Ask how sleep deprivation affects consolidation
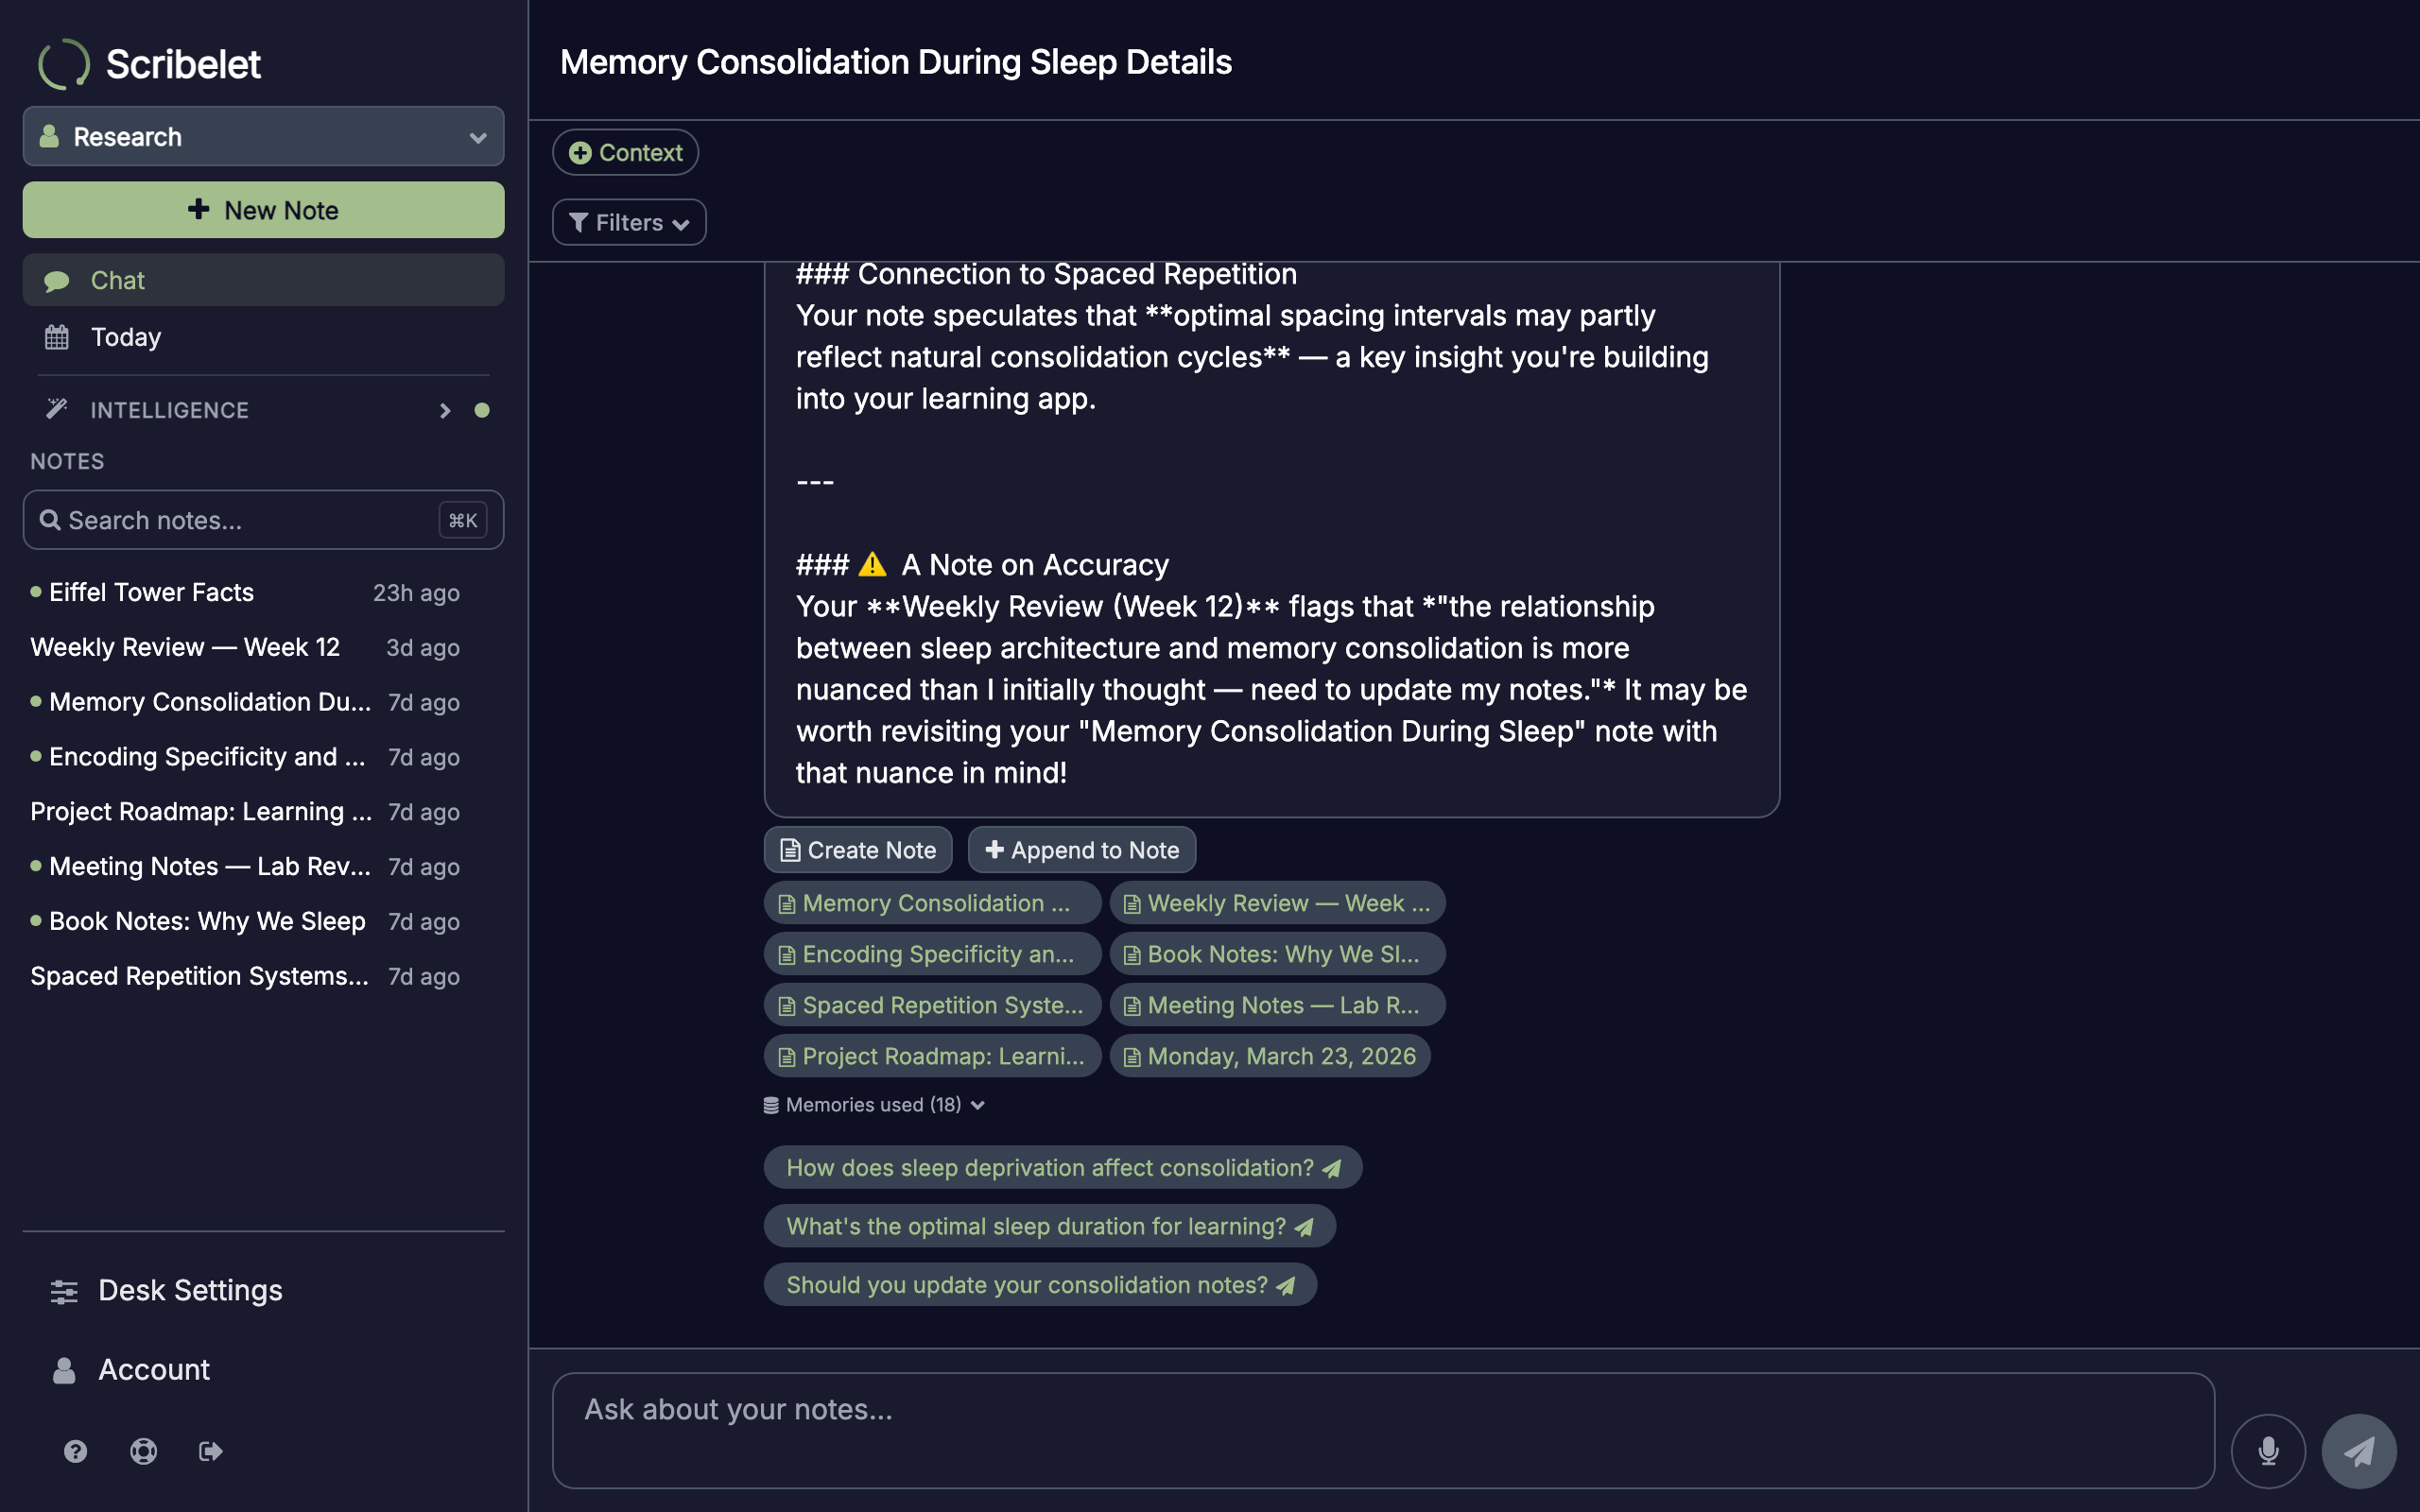Viewport: 2420px width, 1512px height. [x=1063, y=1167]
